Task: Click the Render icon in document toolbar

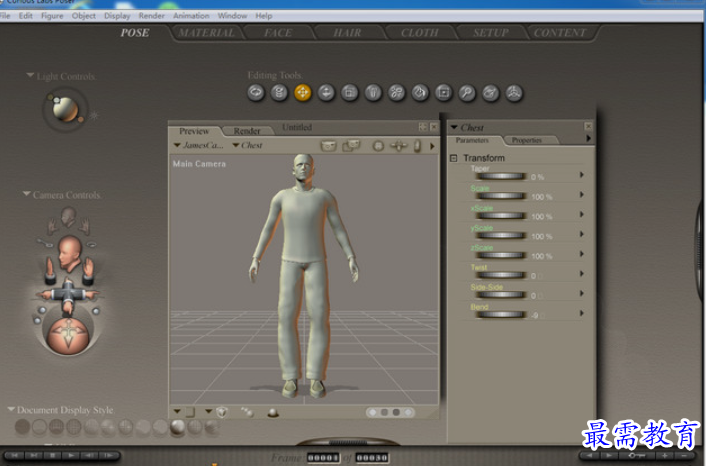Action: 329,146
